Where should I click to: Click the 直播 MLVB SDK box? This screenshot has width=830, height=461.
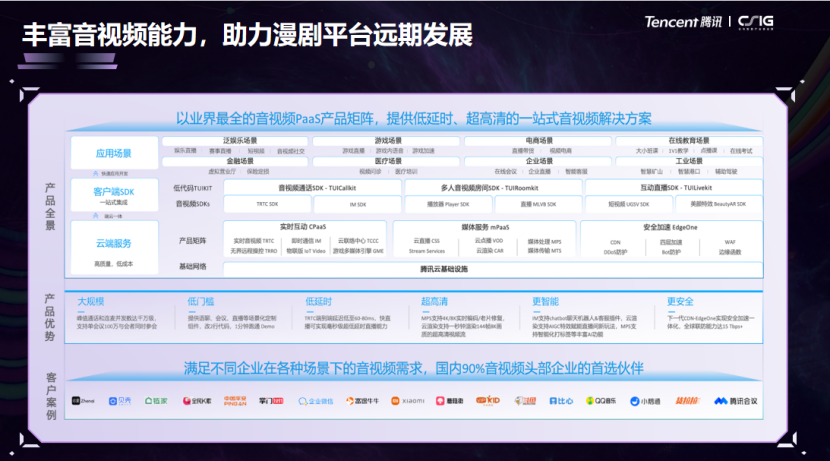pos(538,204)
